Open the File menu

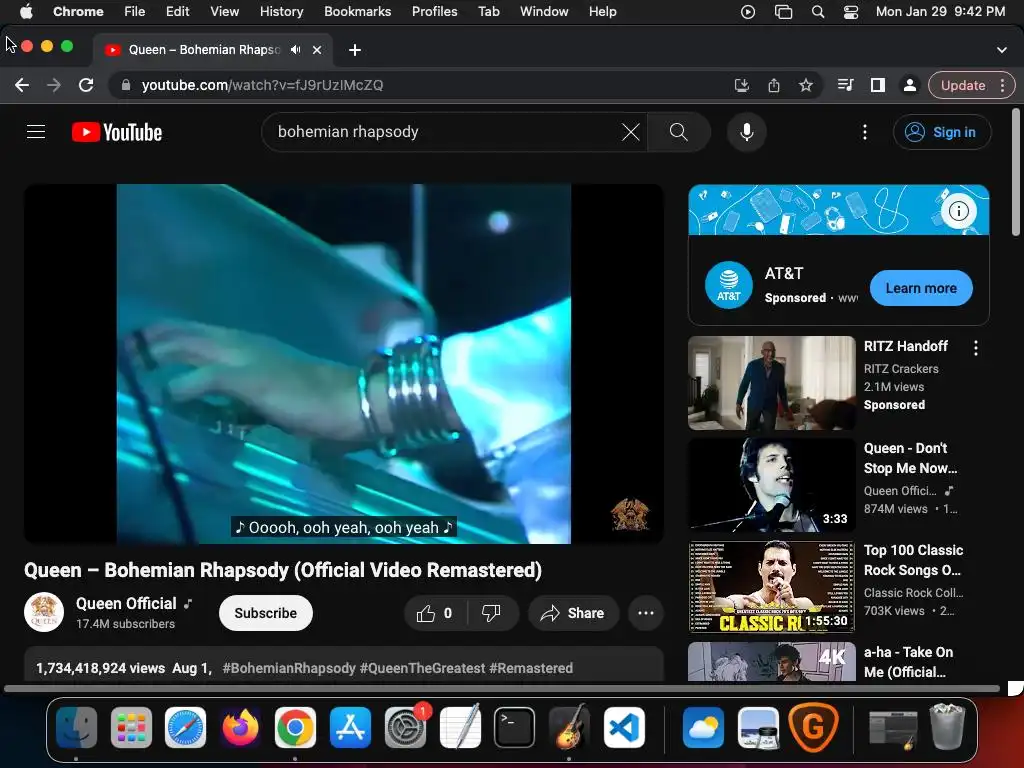135,12
